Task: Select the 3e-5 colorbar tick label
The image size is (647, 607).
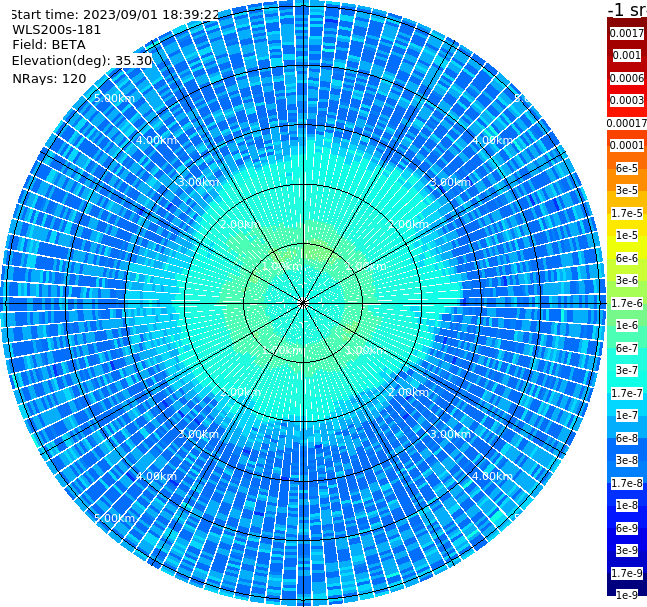Action: click(627, 190)
